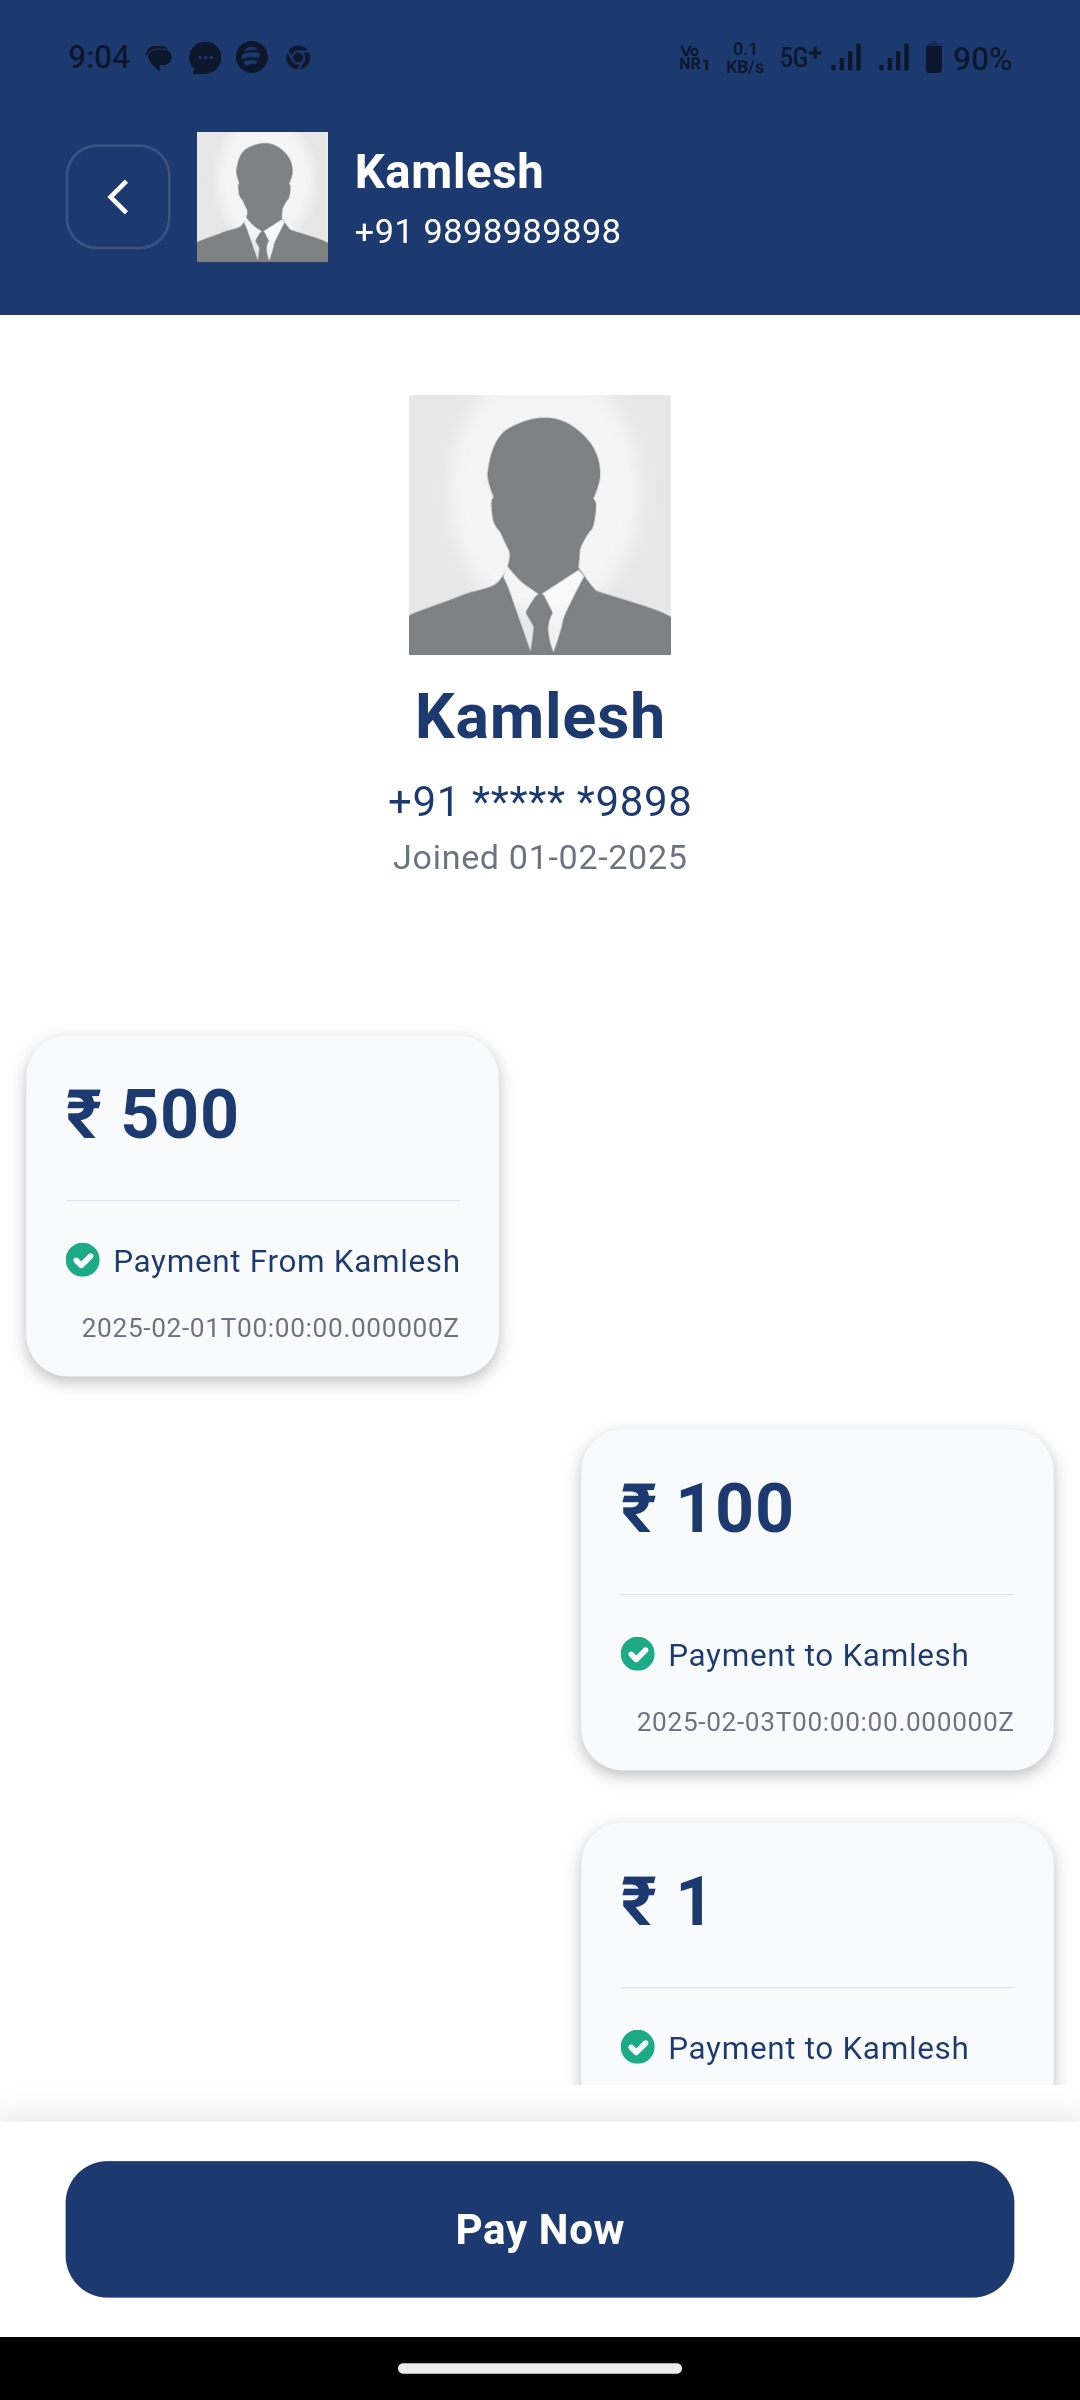Tap the battery icon in status bar
The image size is (1080, 2400).
pos(934,58)
